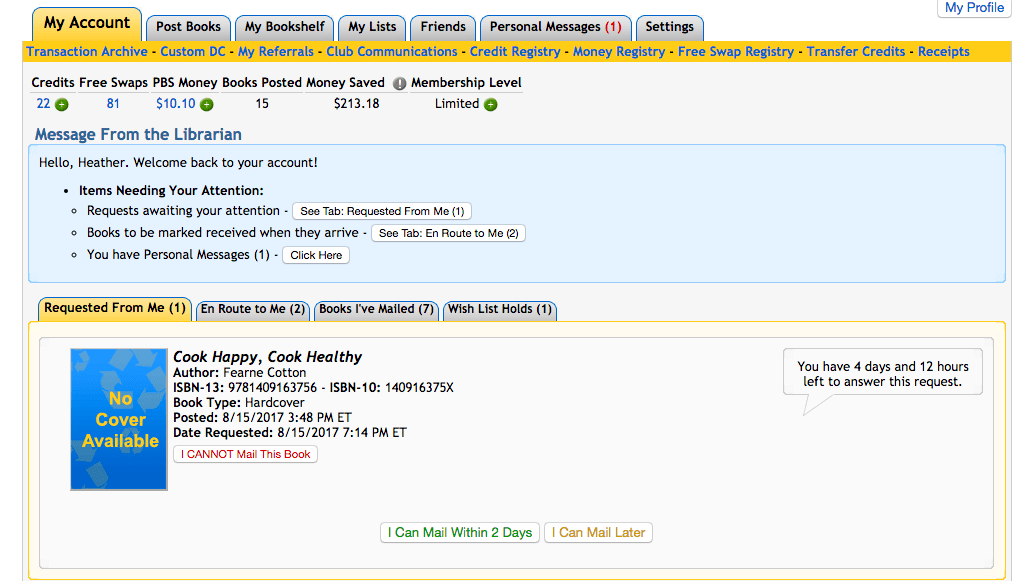Image resolution: width=1025 pixels, height=581 pixels.
Task: Click green plus icon next to Credits
Action: coord(62,105)
